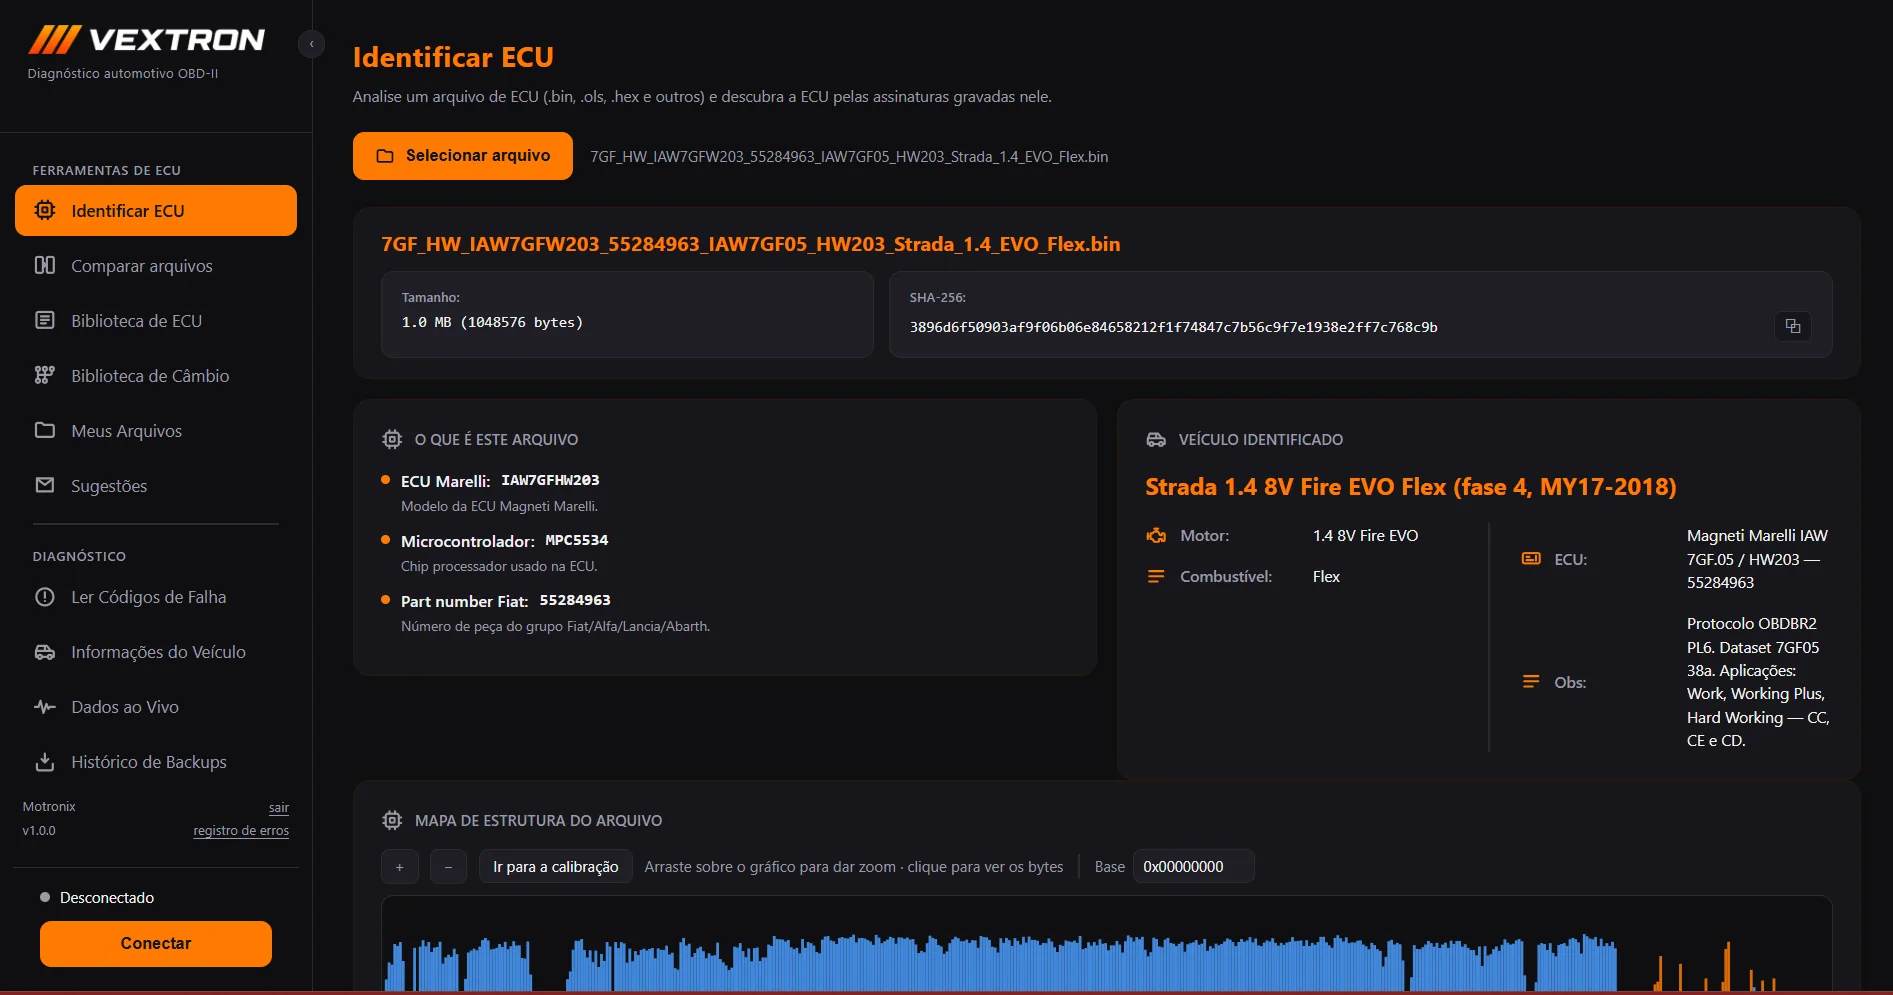Open Comparar arquivos menu item
This screenshot has width=1893, height=995.
pos(156,265)
